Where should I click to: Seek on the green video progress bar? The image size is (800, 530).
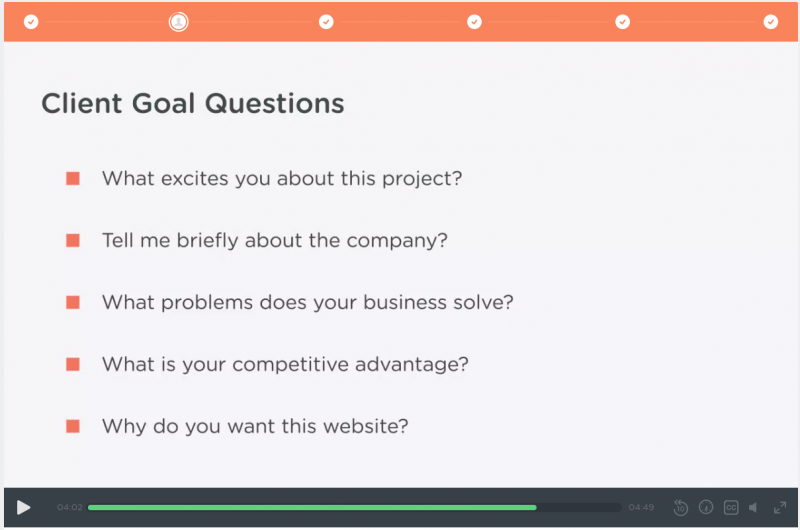click(x=312, y=508)
